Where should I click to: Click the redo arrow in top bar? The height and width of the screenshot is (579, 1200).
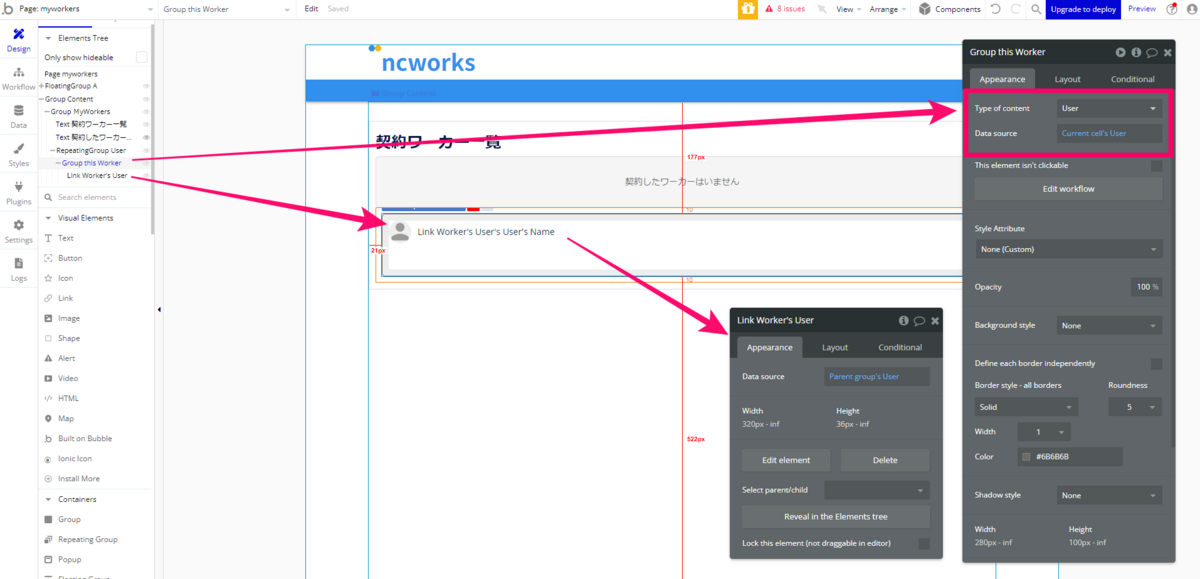[x=1016, y=9]
